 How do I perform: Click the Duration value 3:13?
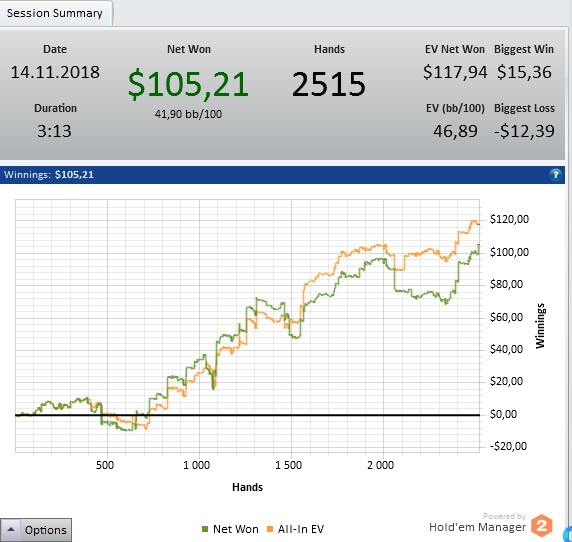point(54,131)
